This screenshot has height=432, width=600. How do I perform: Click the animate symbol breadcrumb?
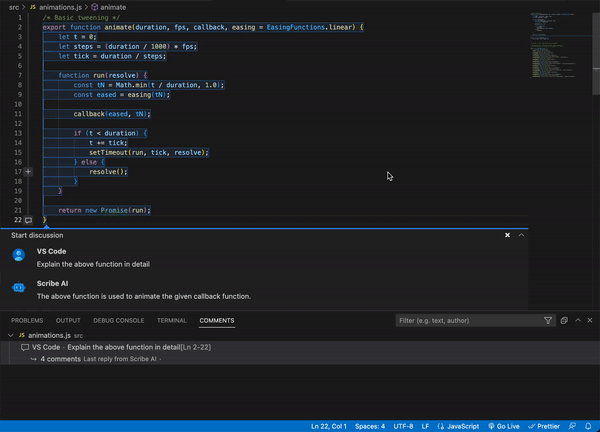[113, 7]
